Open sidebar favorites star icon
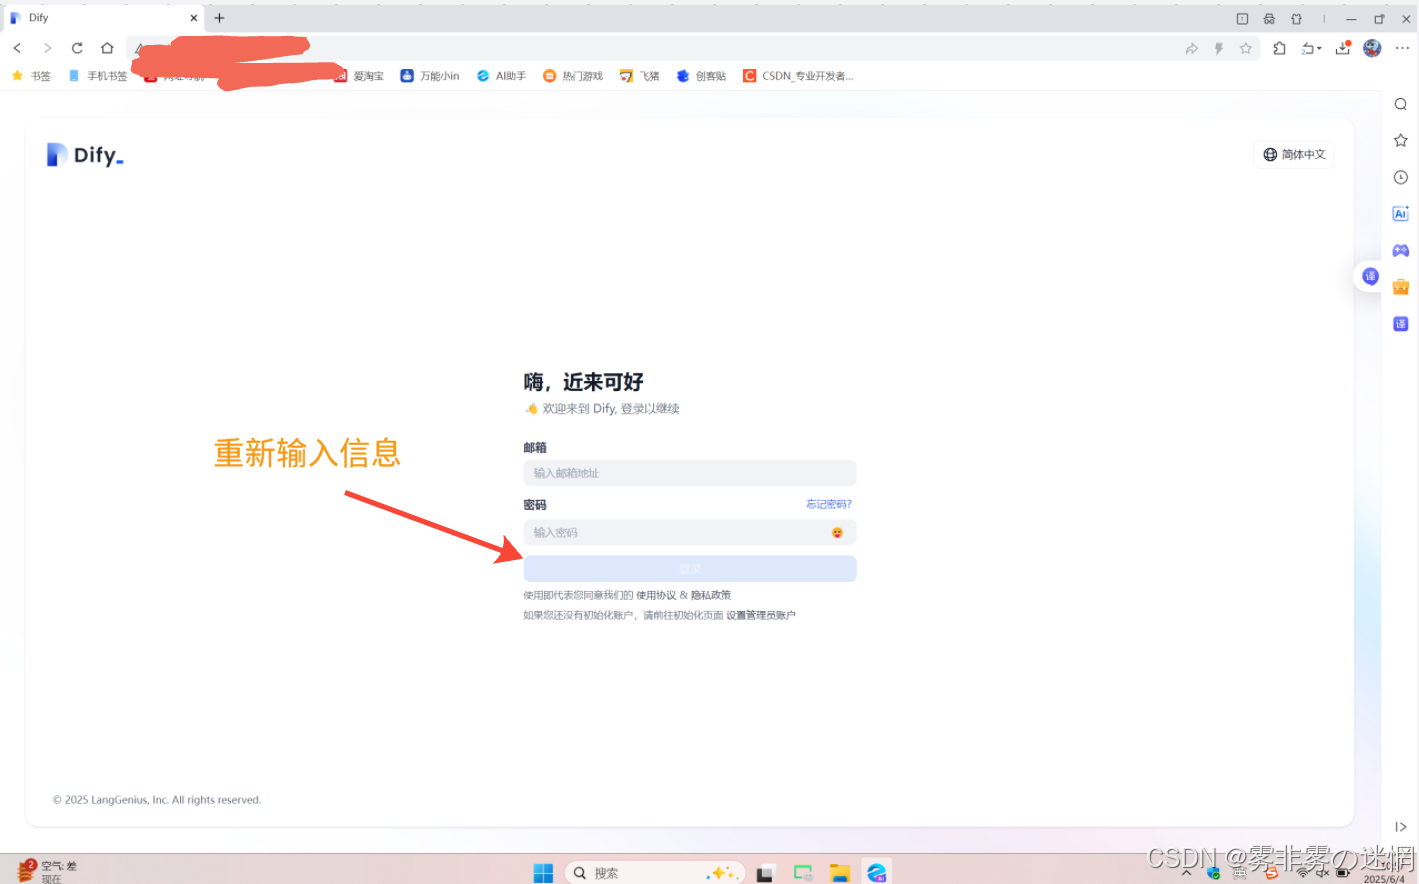This screenshot has width=1419, height=884. 1401,140
